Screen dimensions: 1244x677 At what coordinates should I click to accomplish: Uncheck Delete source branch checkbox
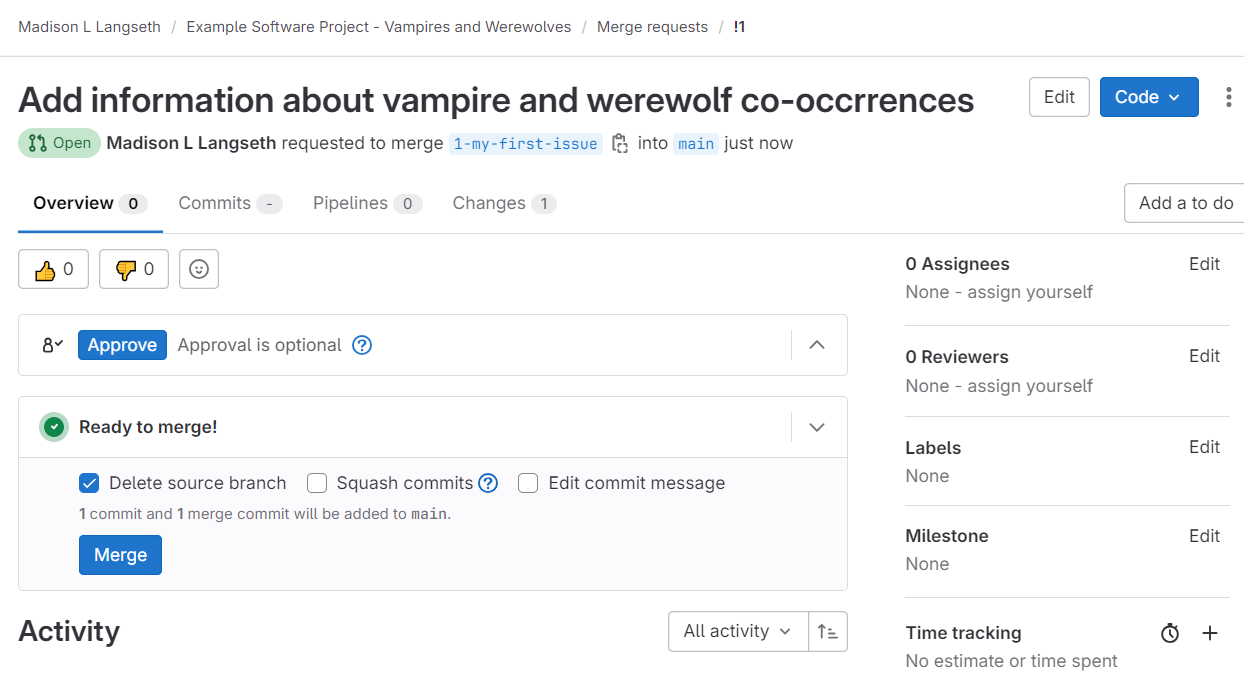point(90,484)
